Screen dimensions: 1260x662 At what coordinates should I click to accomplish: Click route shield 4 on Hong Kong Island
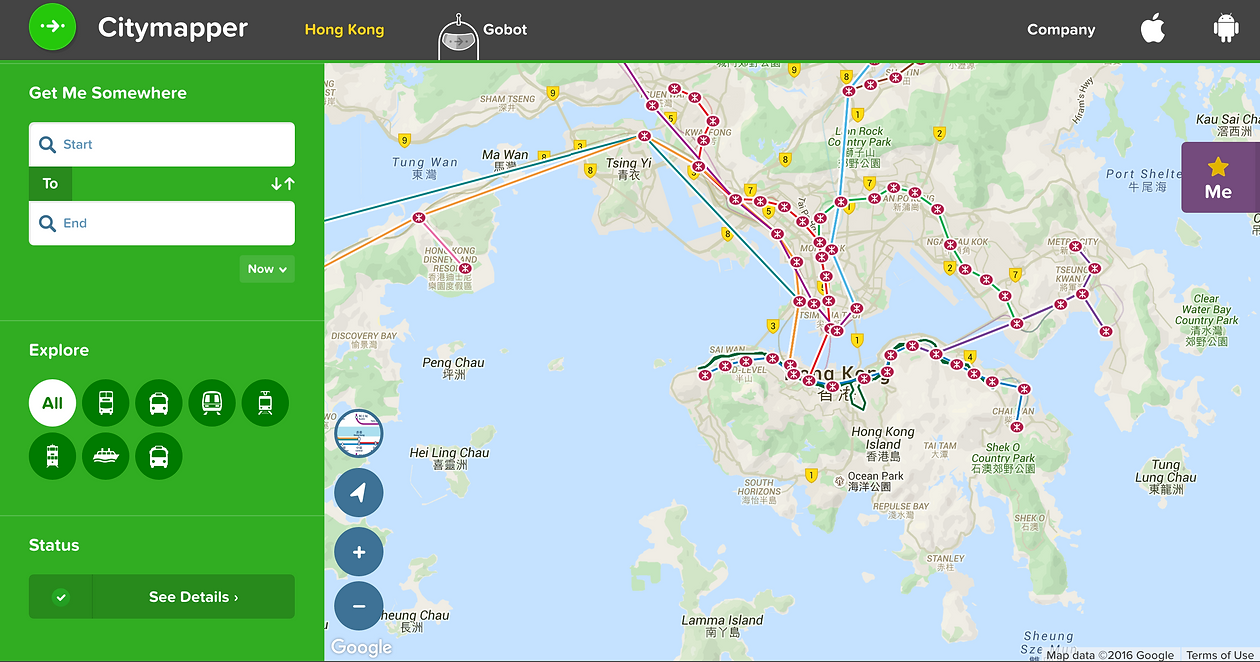pos(969,357)
